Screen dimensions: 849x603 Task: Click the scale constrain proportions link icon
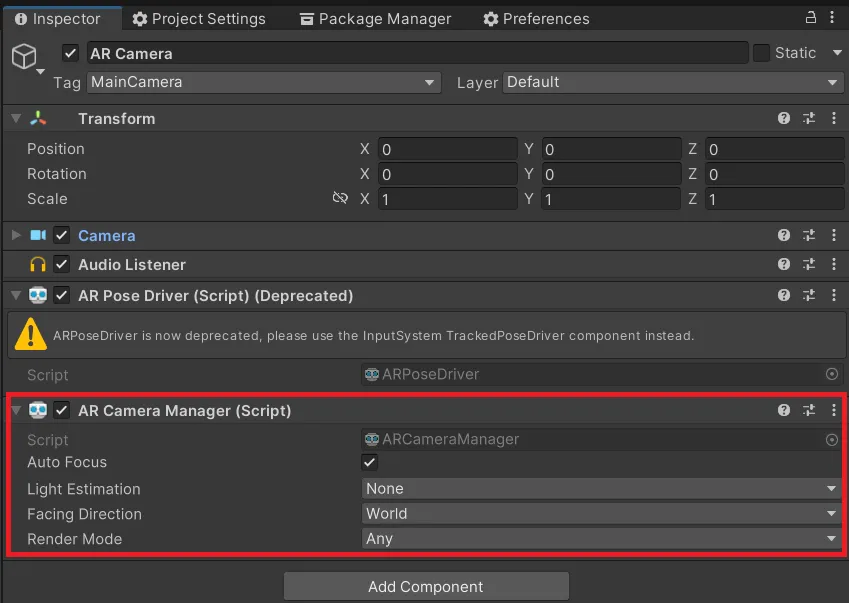click(340, 199)
